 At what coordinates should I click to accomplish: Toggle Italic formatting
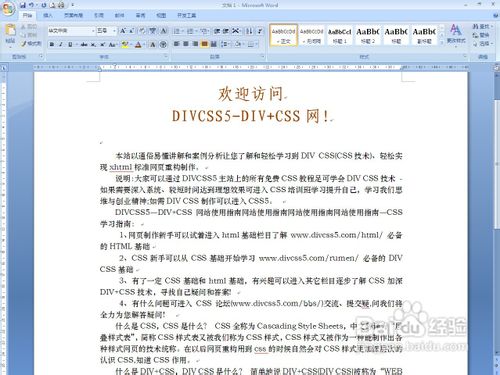pyautogui.click(x=61, y=44)
